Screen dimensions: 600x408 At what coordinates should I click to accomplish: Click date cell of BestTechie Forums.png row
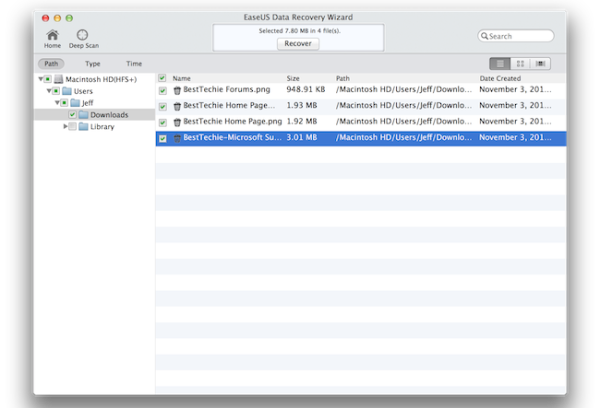pyautogui.click(x=515, y=90)
